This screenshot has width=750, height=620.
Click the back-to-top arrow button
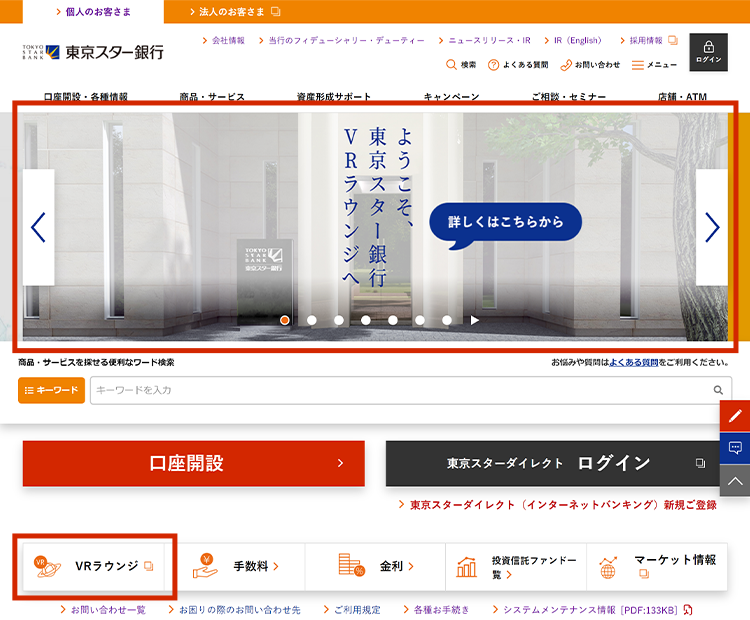pos(735,480)
